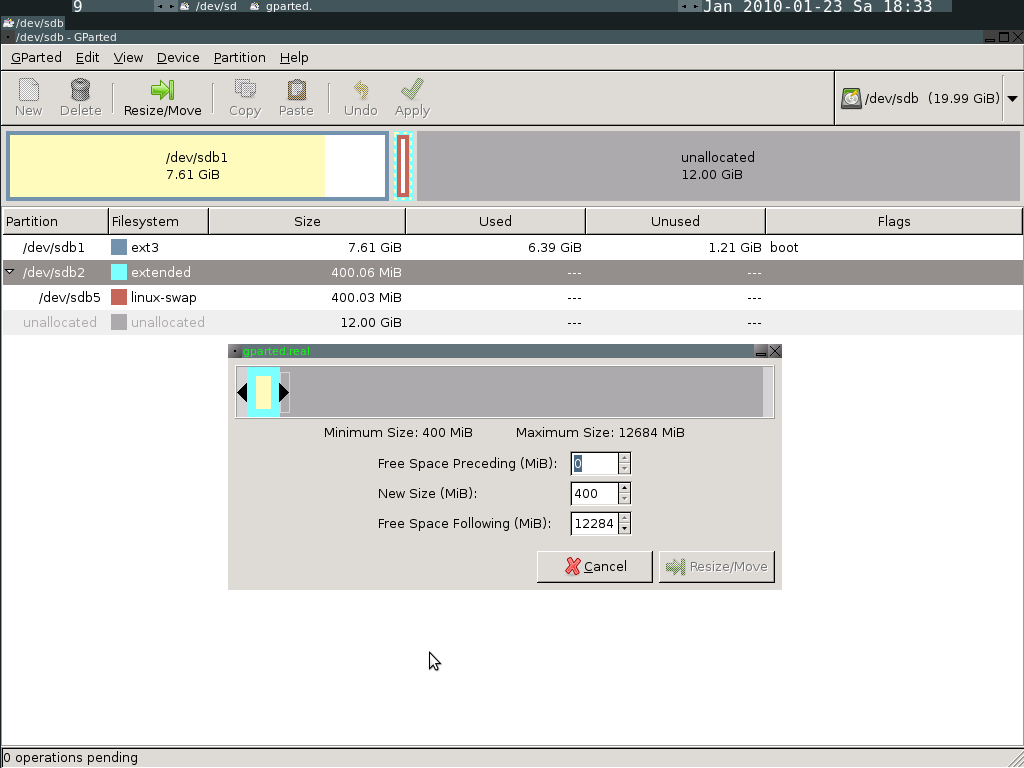Increase New Size with its up stepper arrow
The width and height of the screenshot is (1024, 768).
pos(622,488)
